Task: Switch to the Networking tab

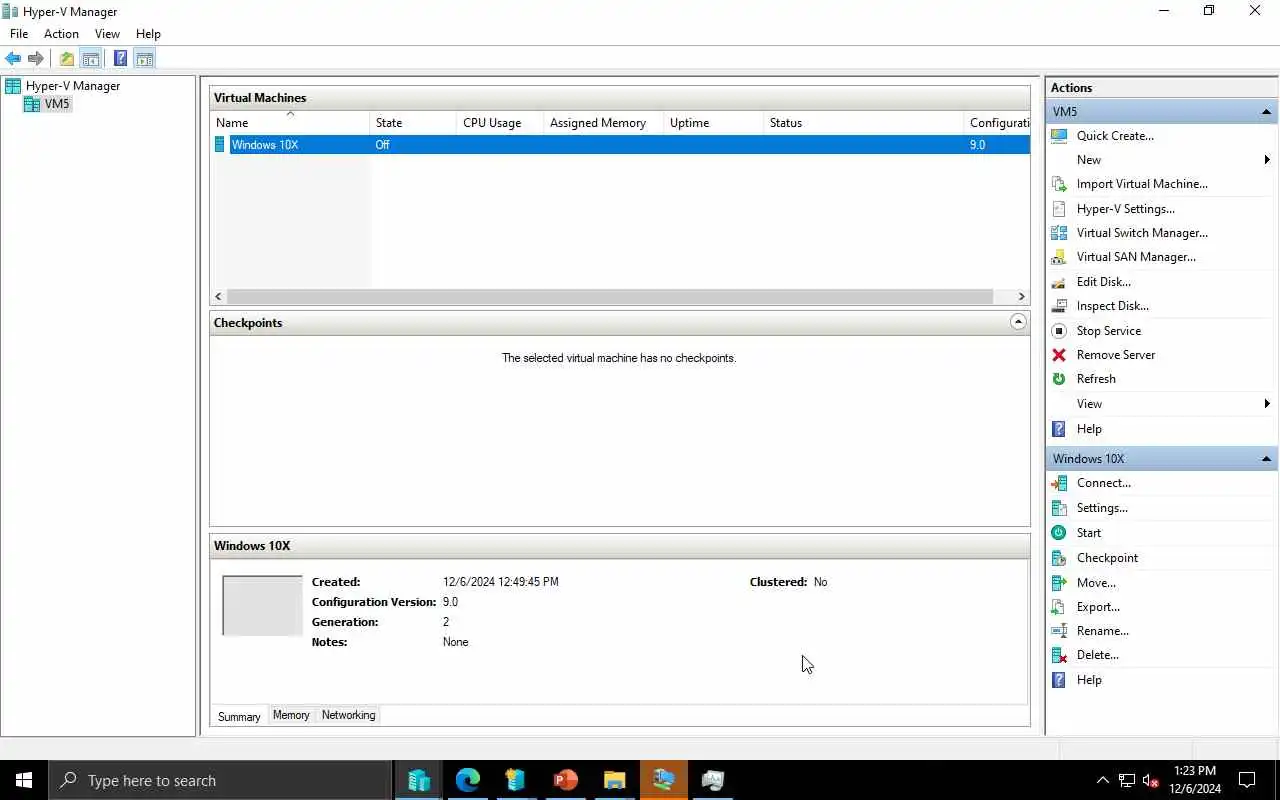Action: coord(349,715)
